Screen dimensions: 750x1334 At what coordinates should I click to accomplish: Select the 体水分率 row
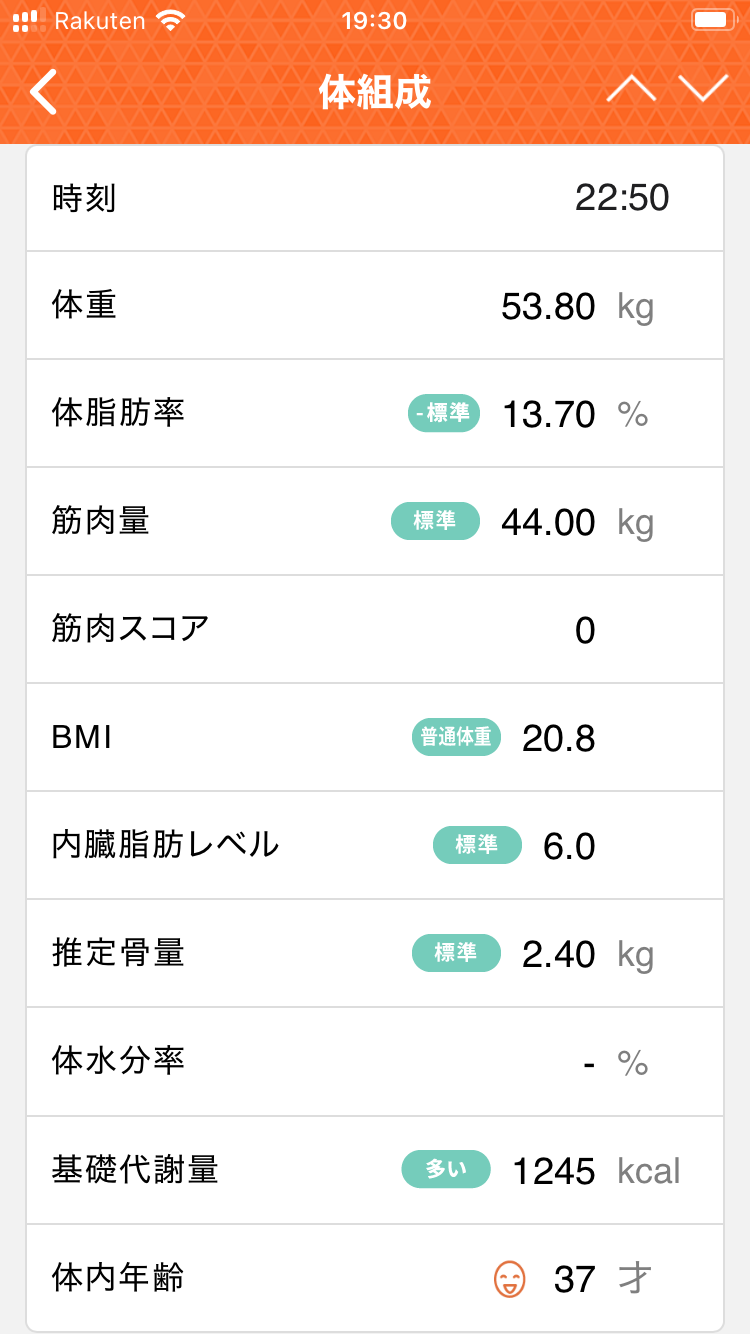374,1061
